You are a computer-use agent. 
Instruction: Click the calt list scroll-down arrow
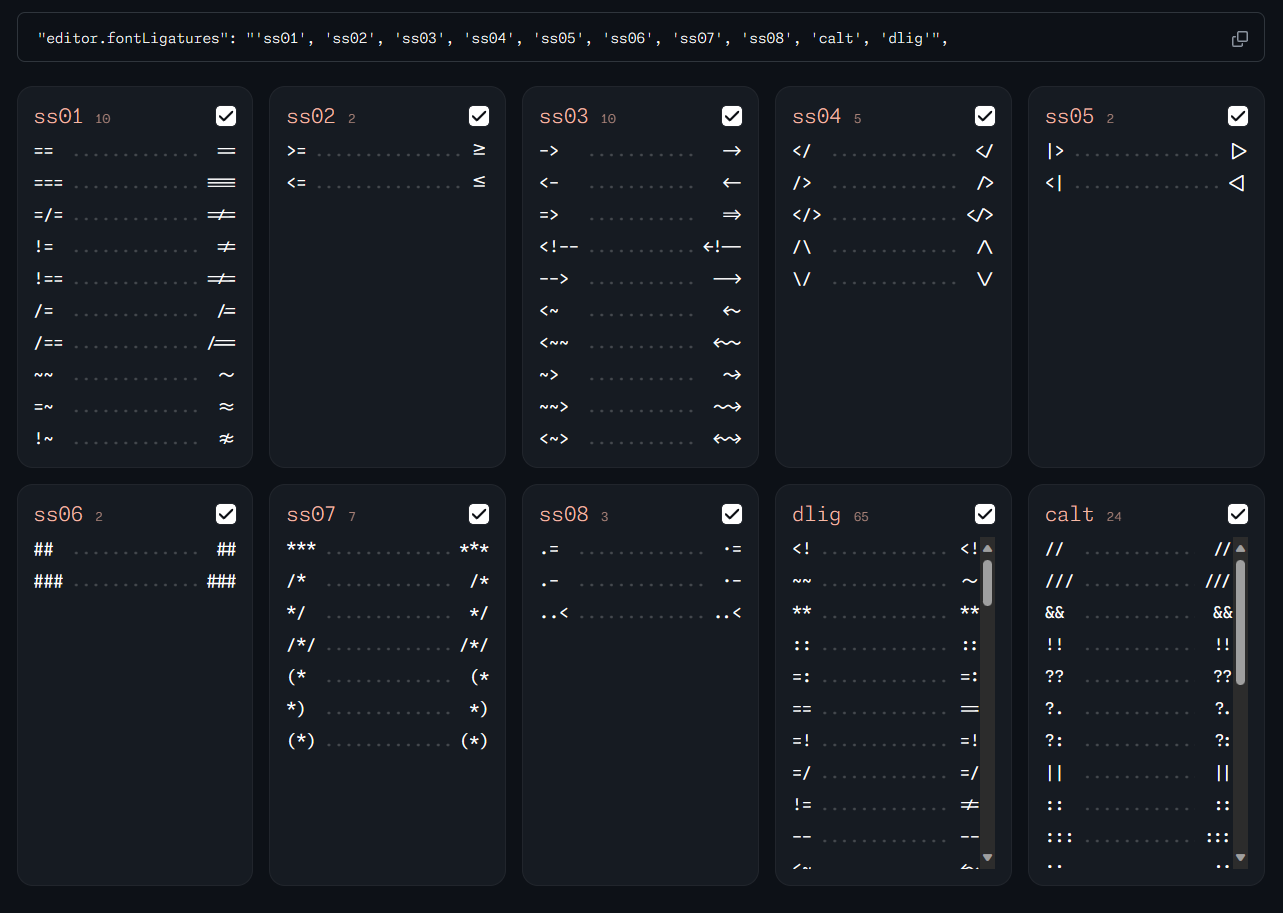click(1241, 858)
